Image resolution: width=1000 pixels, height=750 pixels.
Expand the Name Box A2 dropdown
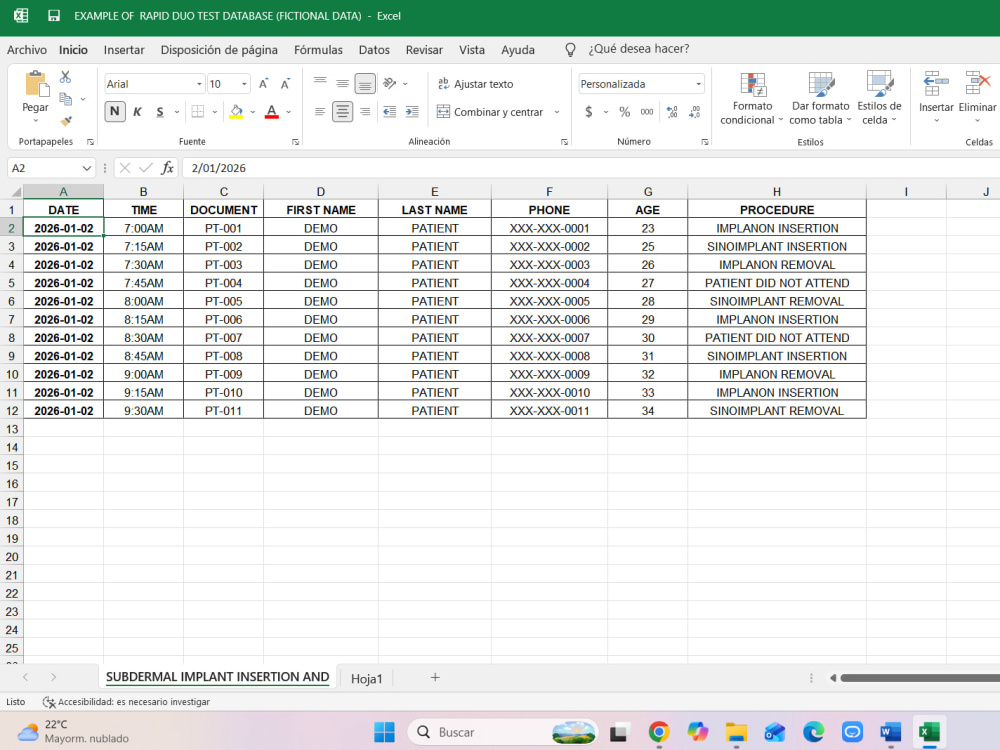[87, 168]
